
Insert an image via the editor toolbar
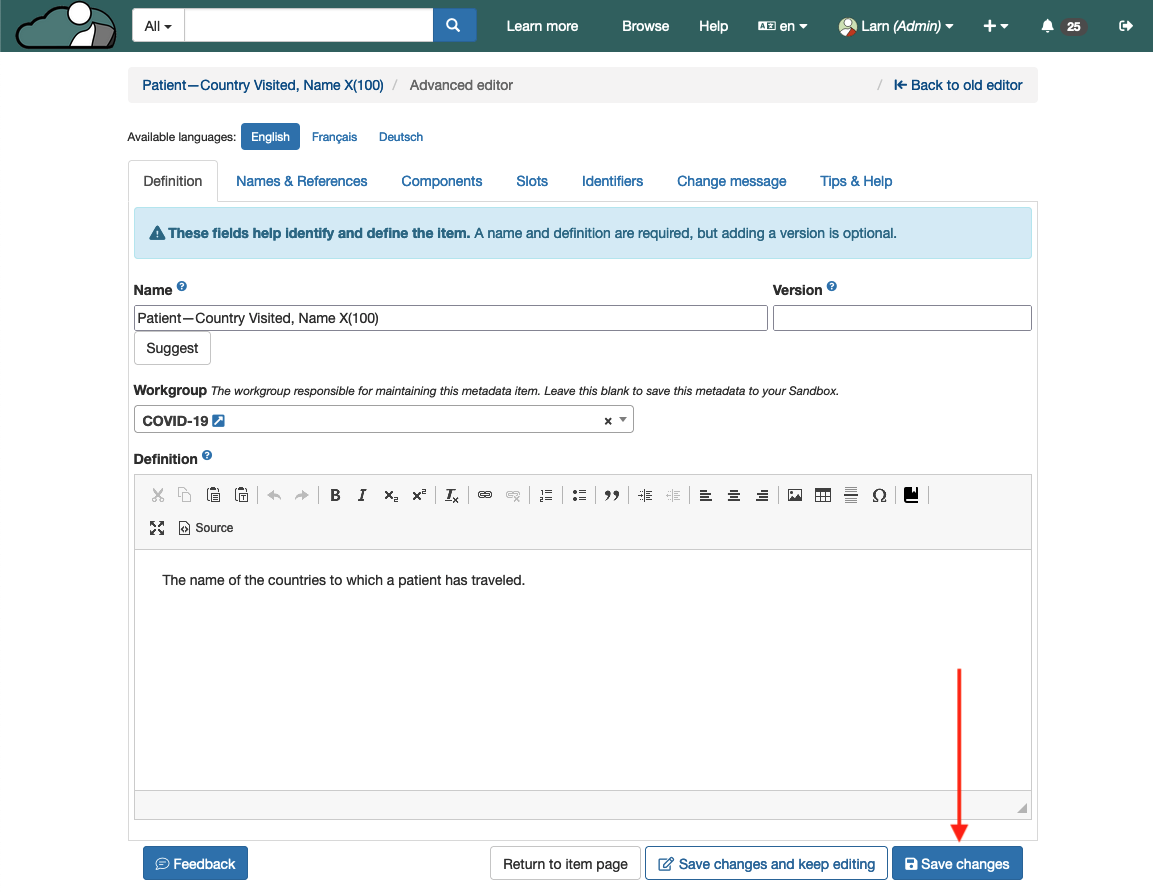tap(795, 495)
